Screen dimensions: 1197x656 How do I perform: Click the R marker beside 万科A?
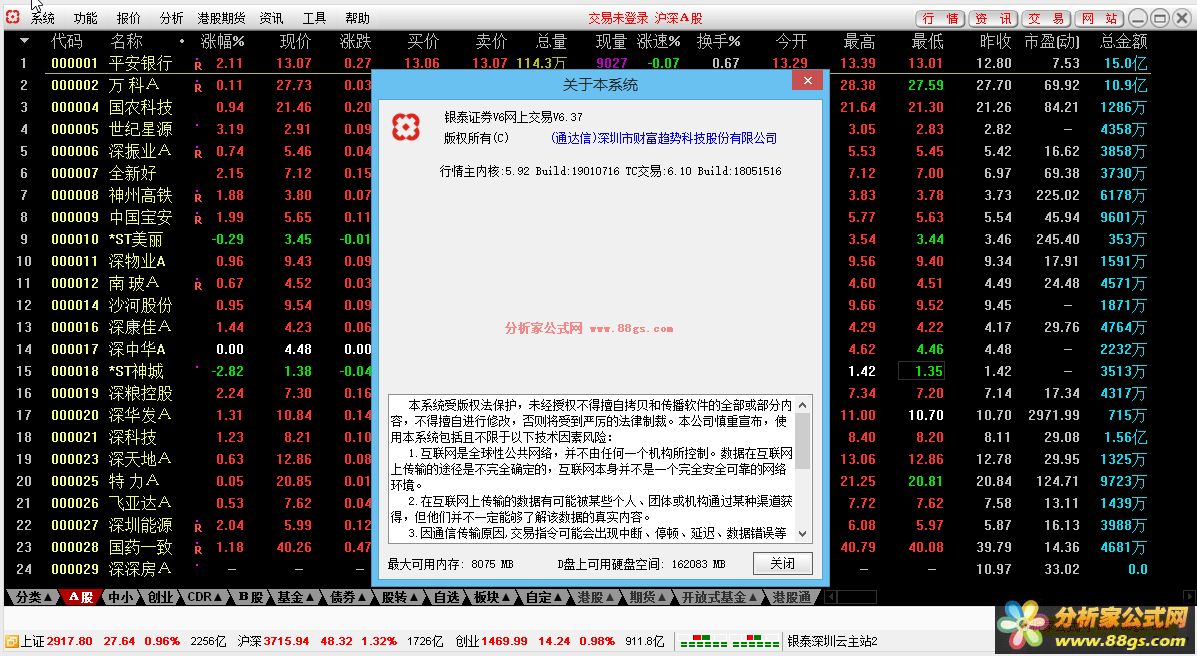pos(198,87)
